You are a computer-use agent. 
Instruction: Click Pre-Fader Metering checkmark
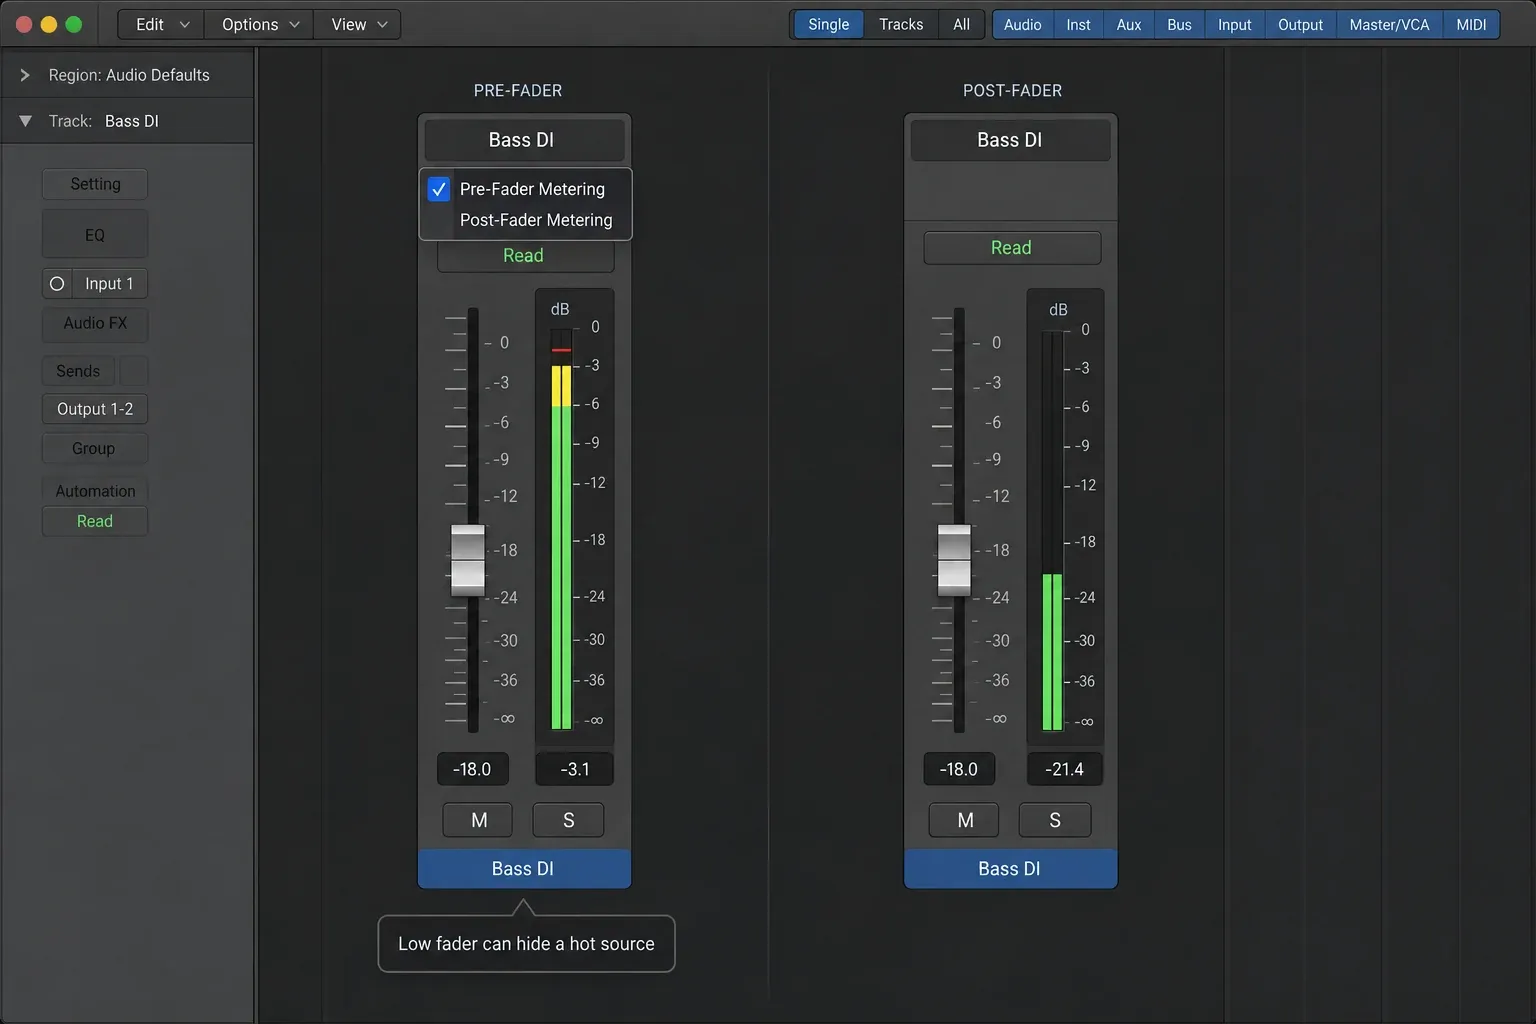(x=439, y=189)
